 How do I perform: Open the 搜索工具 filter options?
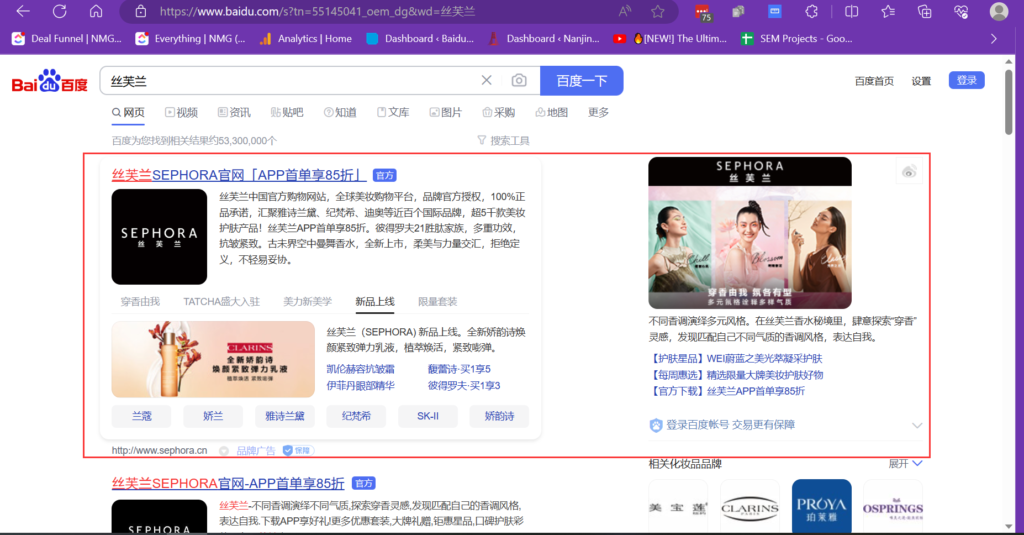(x=503, y=141)
